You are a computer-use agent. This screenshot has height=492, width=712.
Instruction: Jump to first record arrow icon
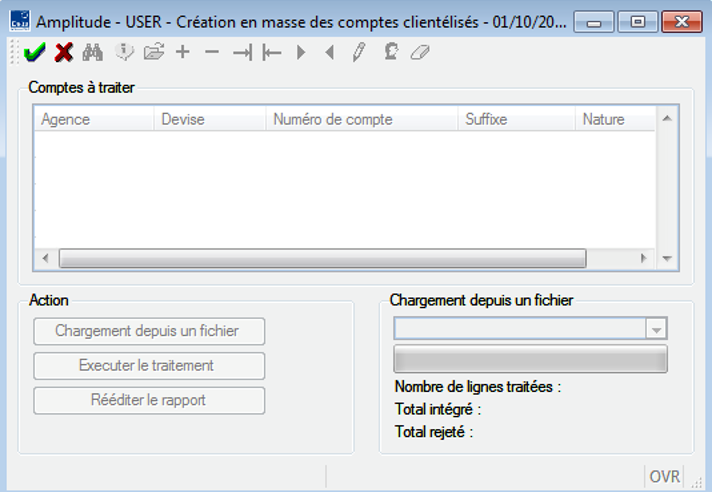coord(271,53)
